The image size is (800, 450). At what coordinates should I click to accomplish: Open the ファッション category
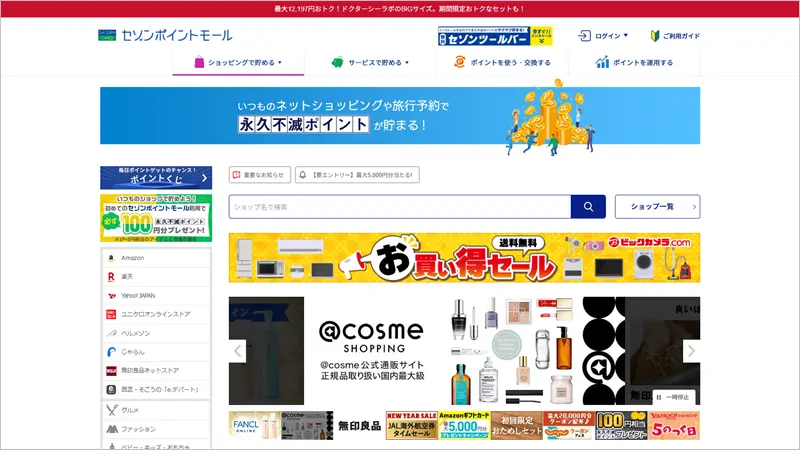coord(156,429)
